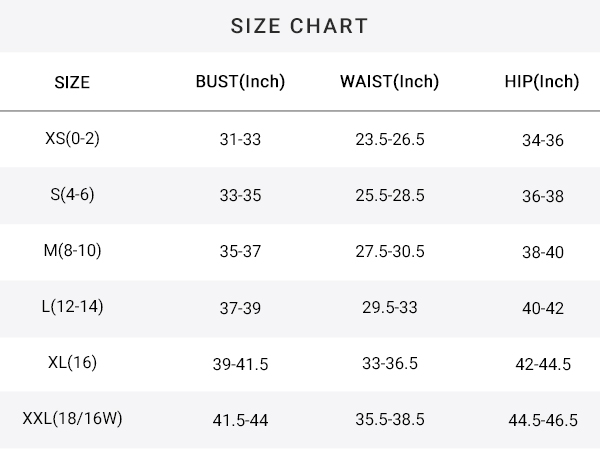
Task: Click the XL(16) size row label
Action: 72,362
